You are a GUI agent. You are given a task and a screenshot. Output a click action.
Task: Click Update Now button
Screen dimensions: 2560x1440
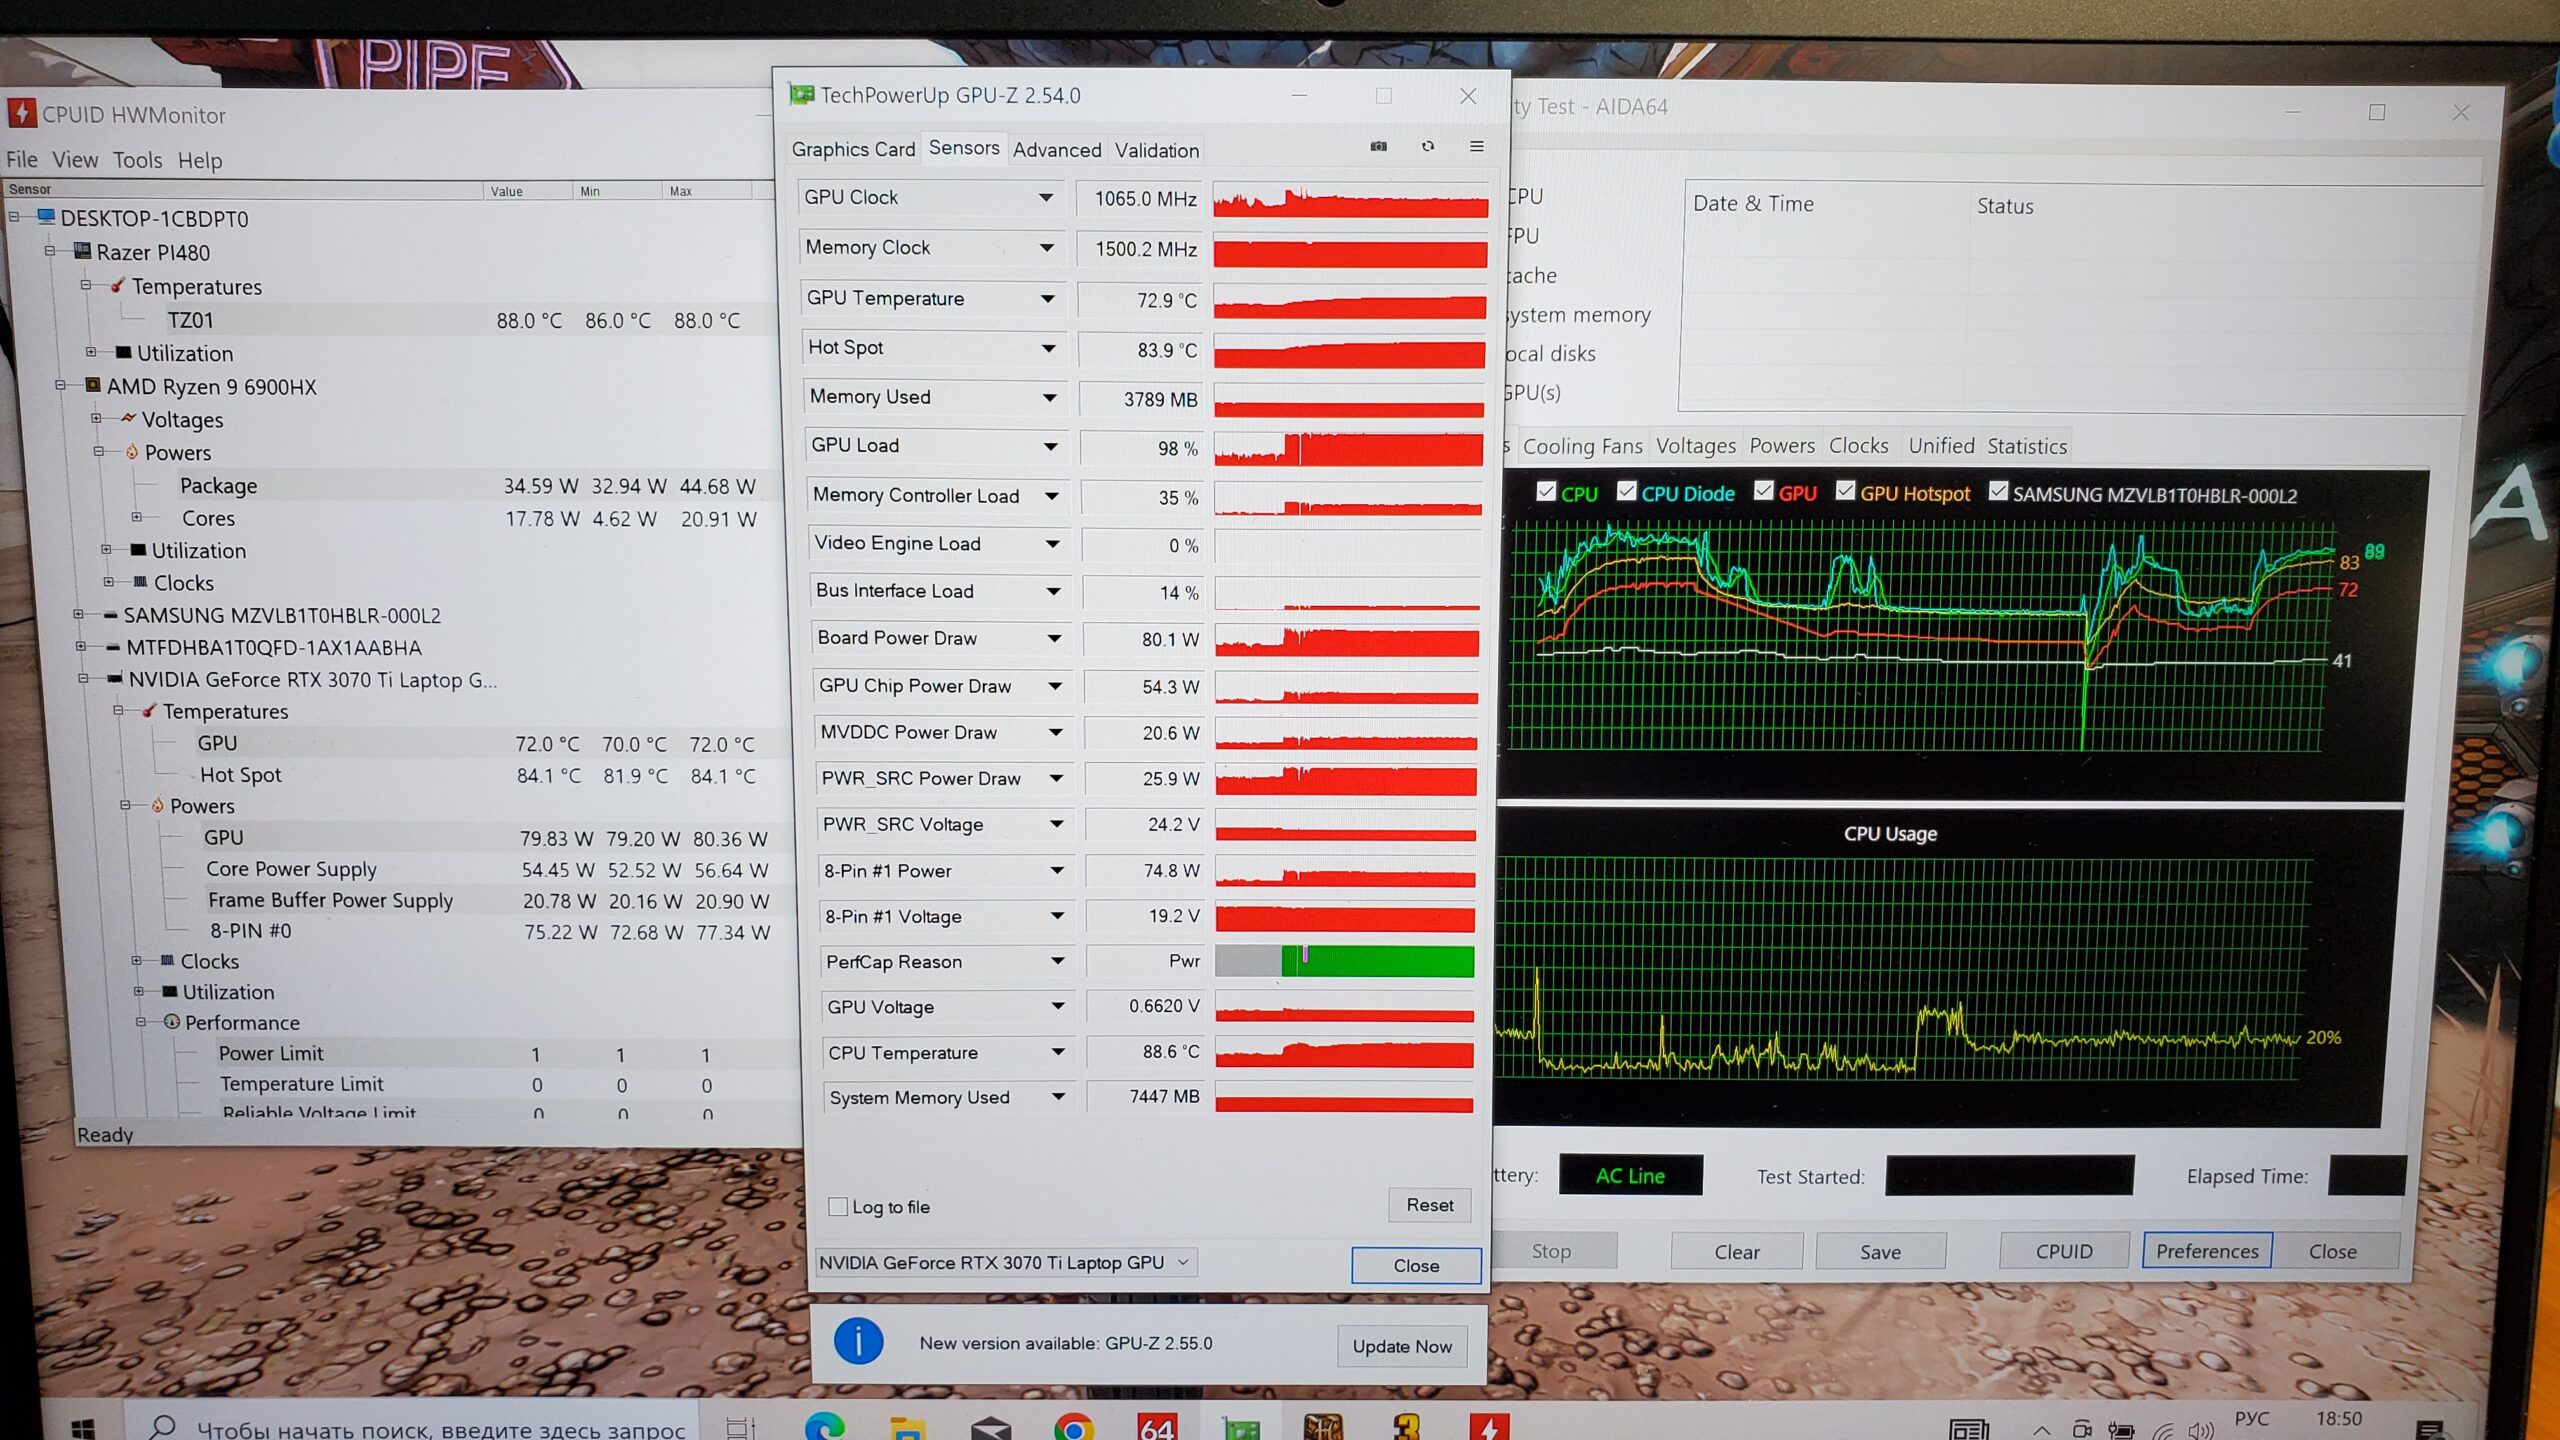[x=1402, y=1346]
